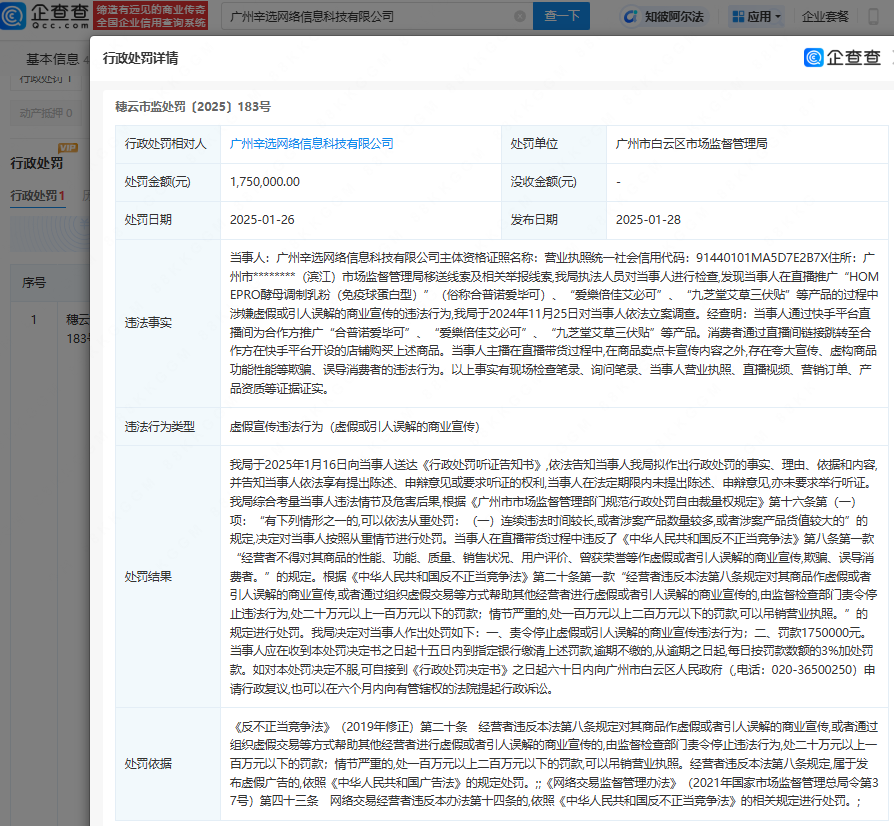Click the 行政处罚详情 dialog title
894x826 pixels.
140,58
